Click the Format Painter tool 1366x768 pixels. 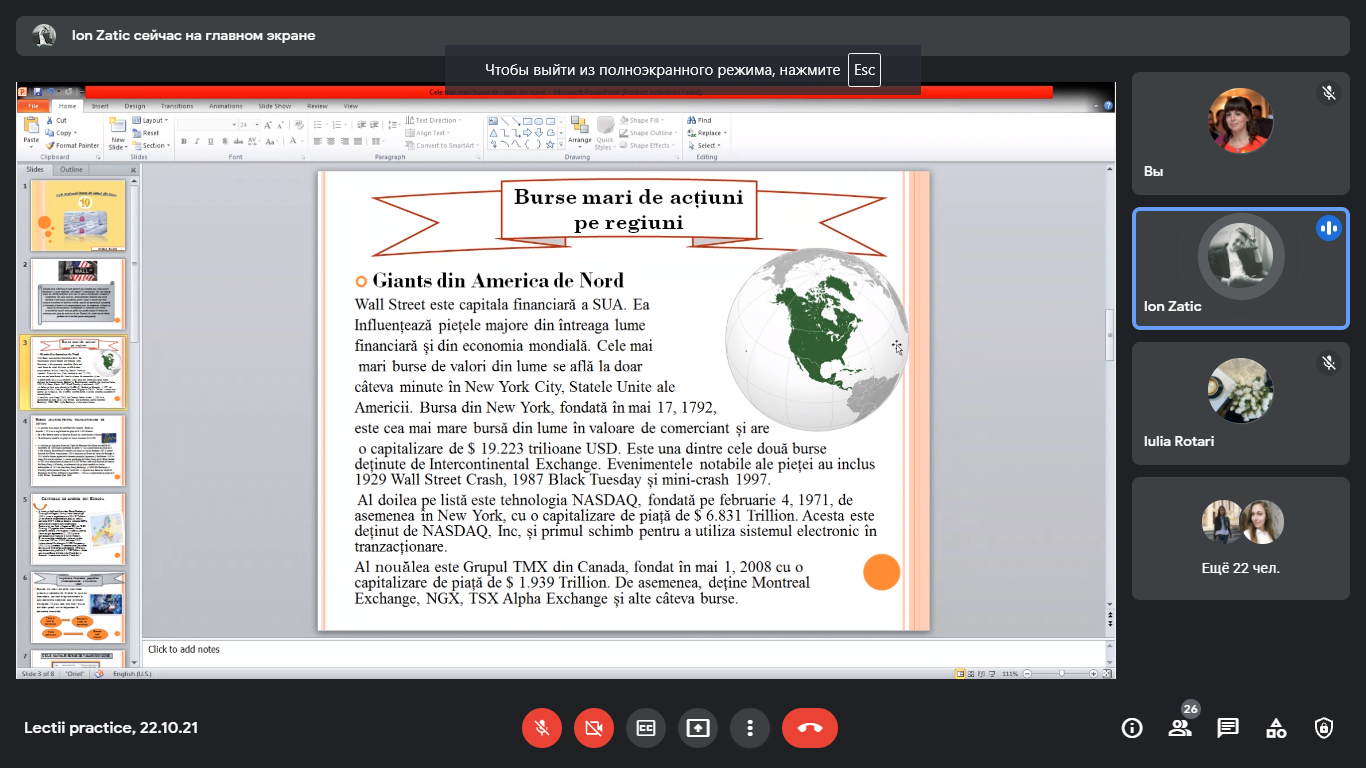(x=76, y=146)
